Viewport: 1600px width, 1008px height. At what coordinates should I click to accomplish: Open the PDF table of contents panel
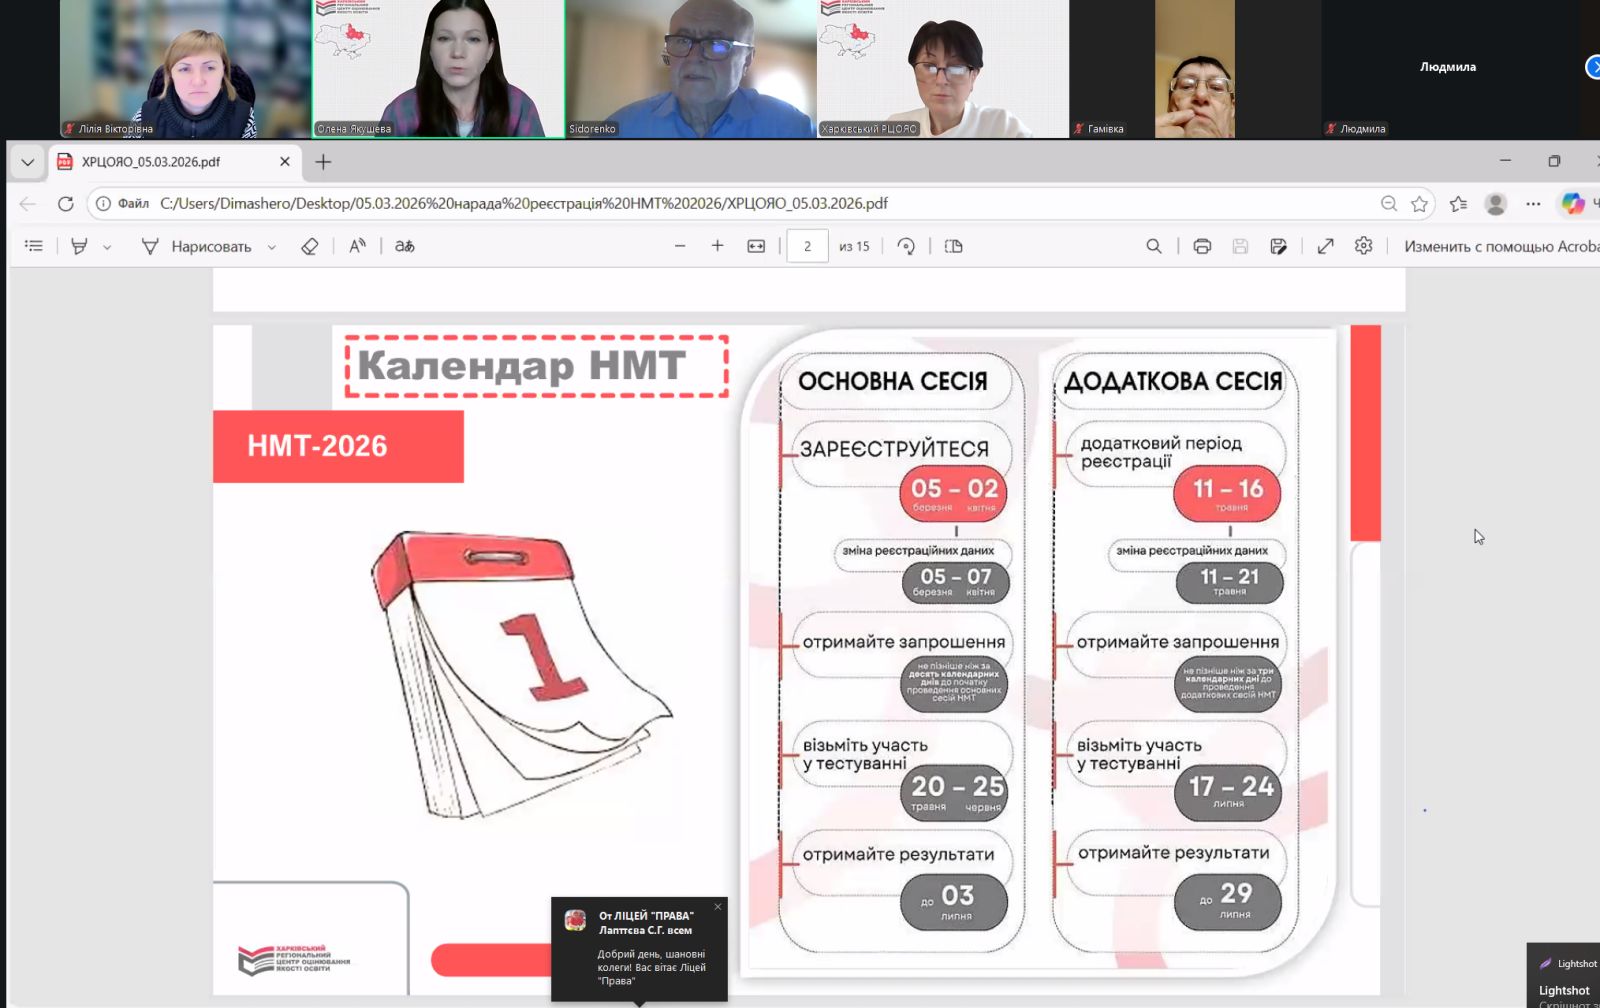pos(34,246)
